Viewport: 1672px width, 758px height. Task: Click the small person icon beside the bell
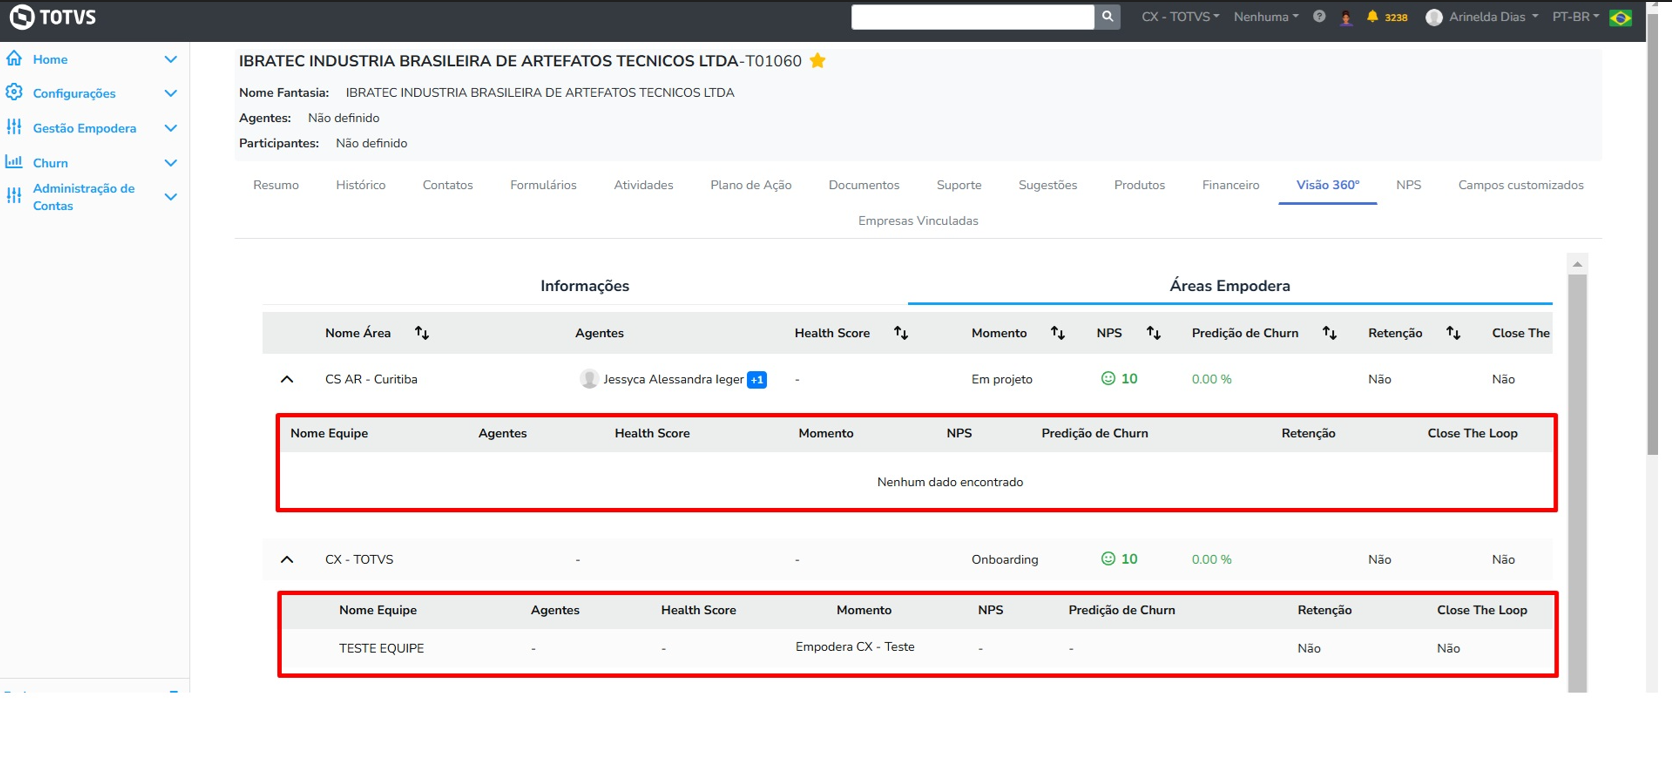point(1346,17)
